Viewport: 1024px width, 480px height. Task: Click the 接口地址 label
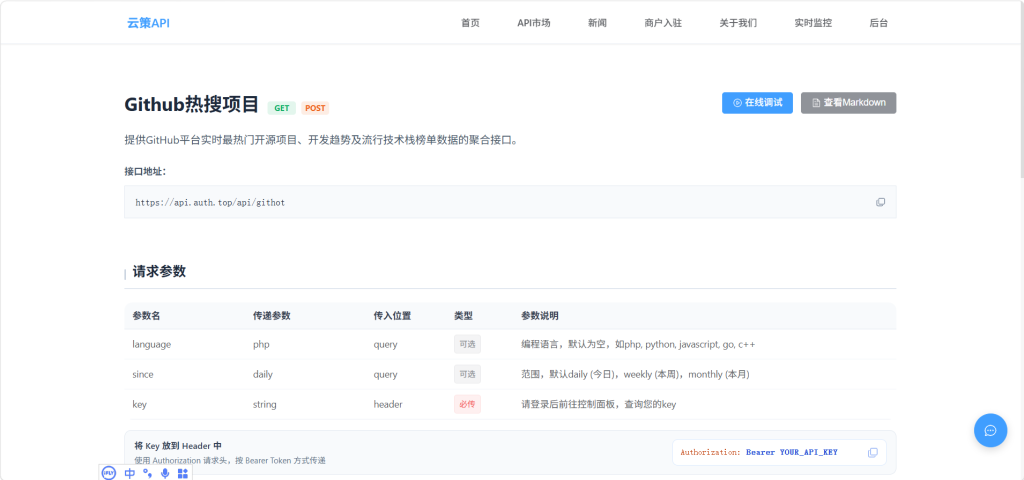coord(146,171)
